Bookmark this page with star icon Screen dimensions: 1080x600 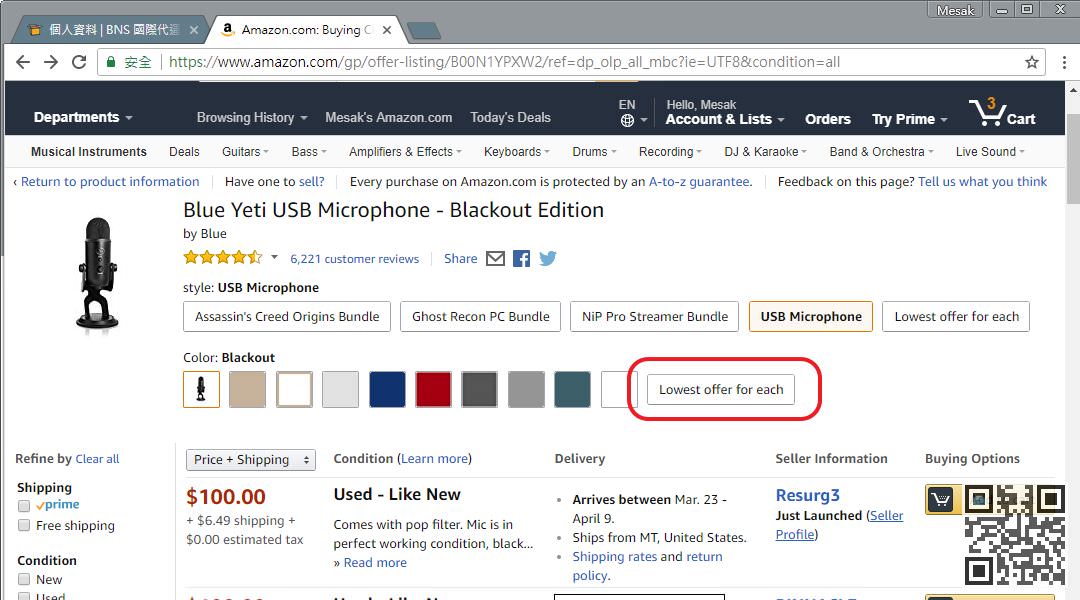[1032, 62]
